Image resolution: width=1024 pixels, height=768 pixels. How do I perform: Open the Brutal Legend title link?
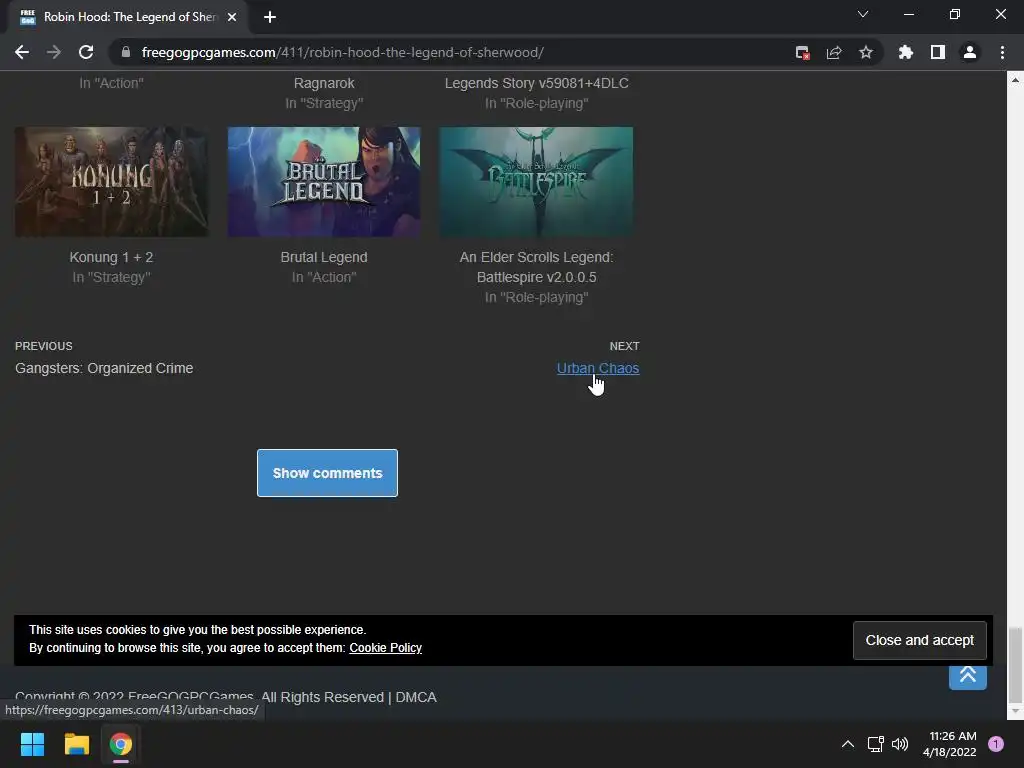point(324,257)
